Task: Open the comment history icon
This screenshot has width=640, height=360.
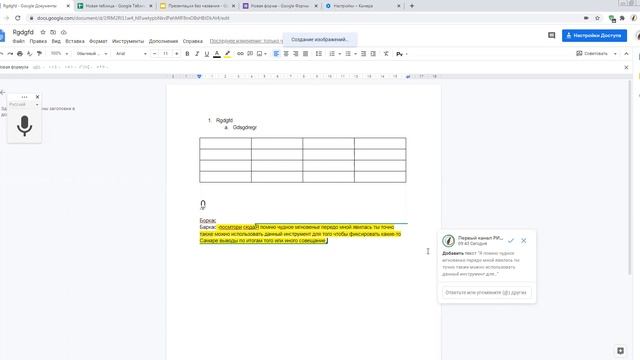Action: click(x=551, y=36)
